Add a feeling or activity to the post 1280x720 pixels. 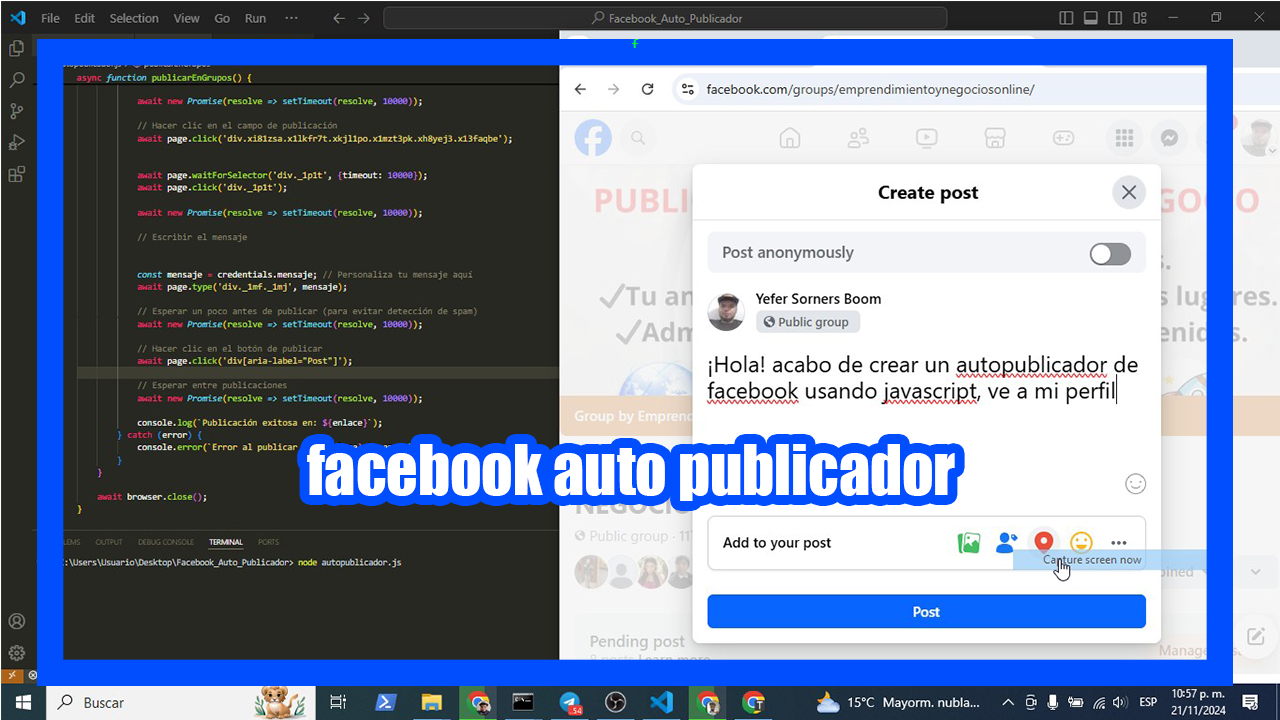click(1081, 543)
